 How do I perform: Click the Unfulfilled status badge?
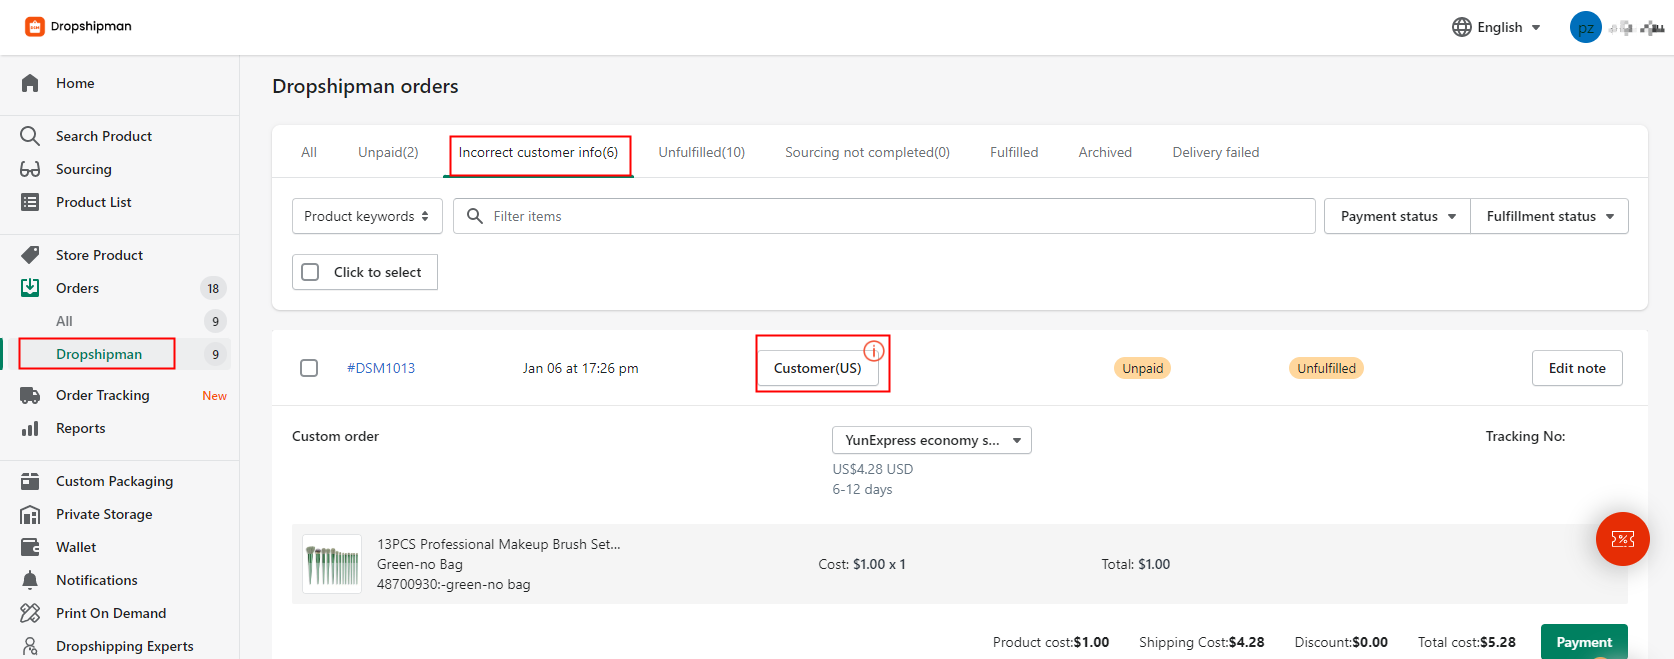[1326, 368]
